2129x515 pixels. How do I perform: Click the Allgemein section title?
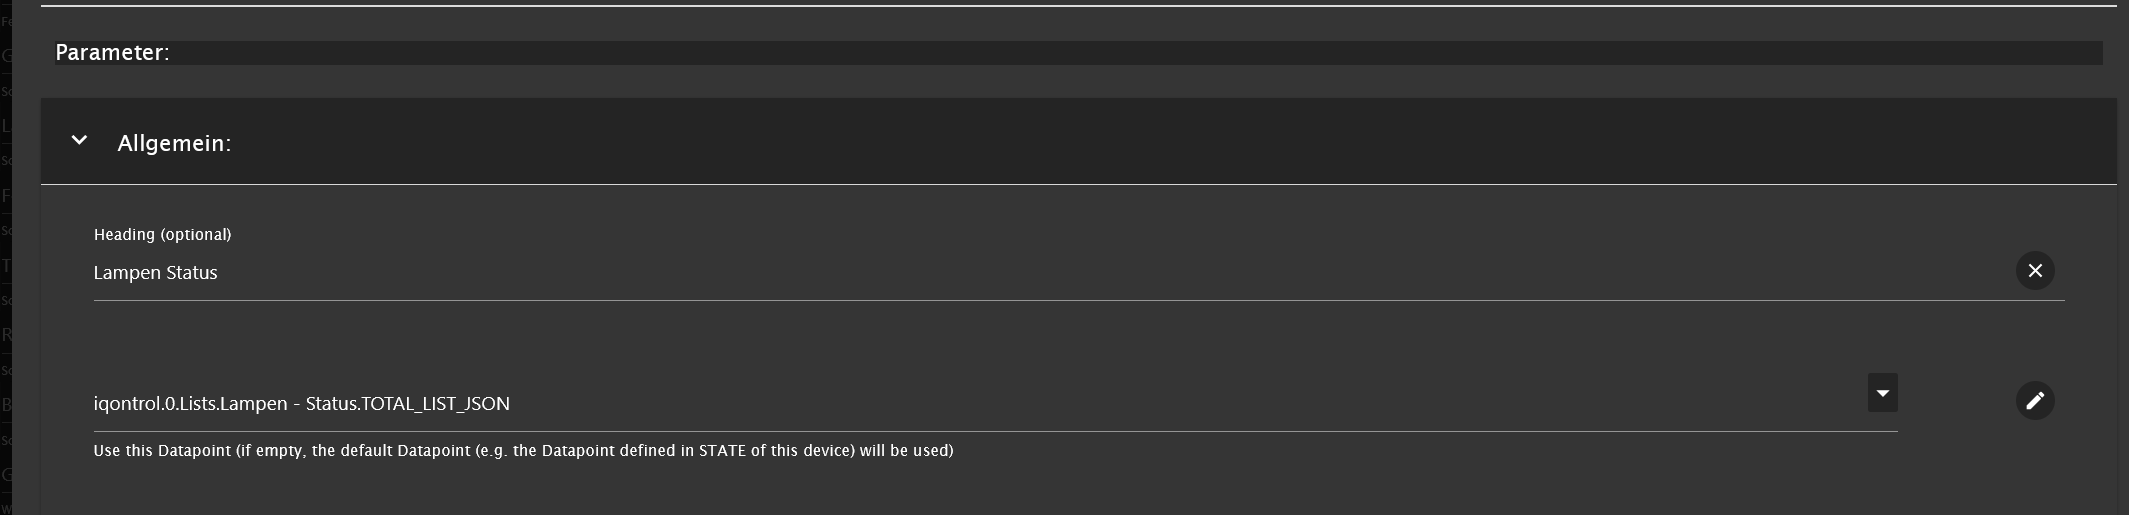click(174, 144)
